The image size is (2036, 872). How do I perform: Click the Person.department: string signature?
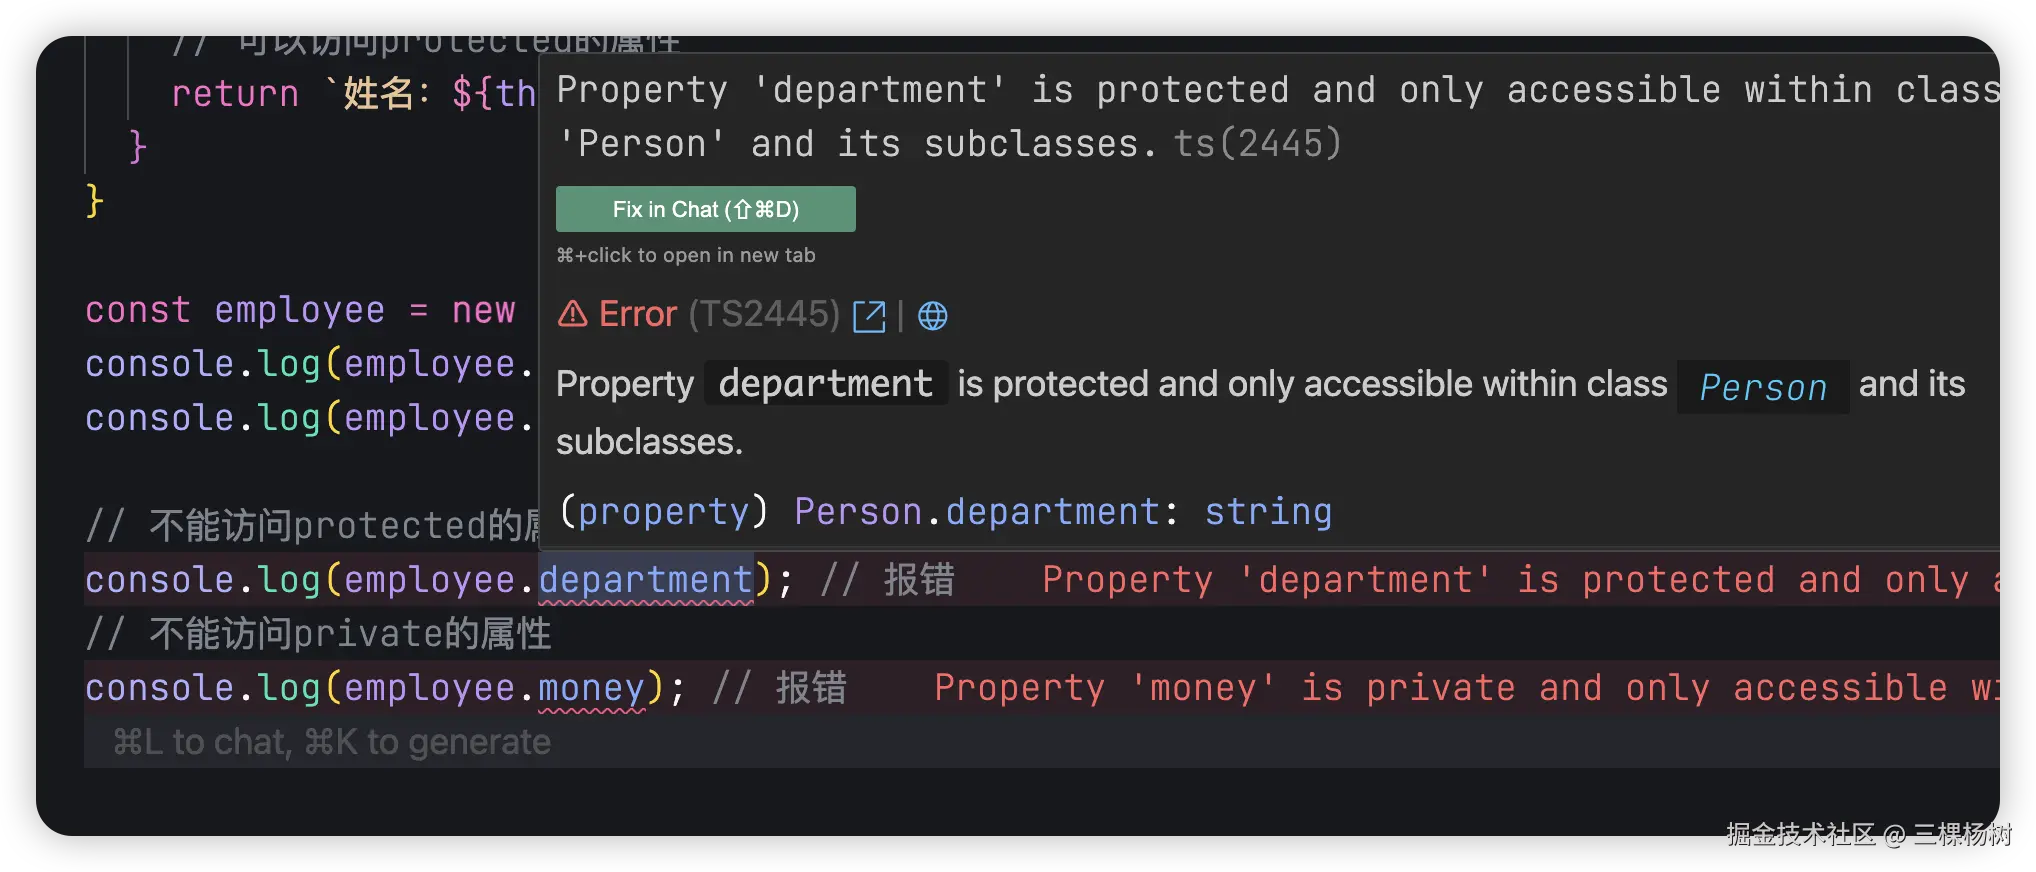[x=1063, y=512]
